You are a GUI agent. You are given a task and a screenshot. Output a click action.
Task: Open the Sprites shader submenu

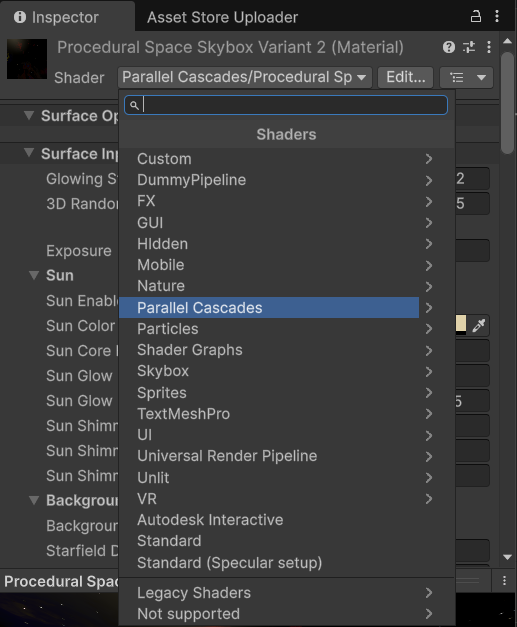click(287, 393)
